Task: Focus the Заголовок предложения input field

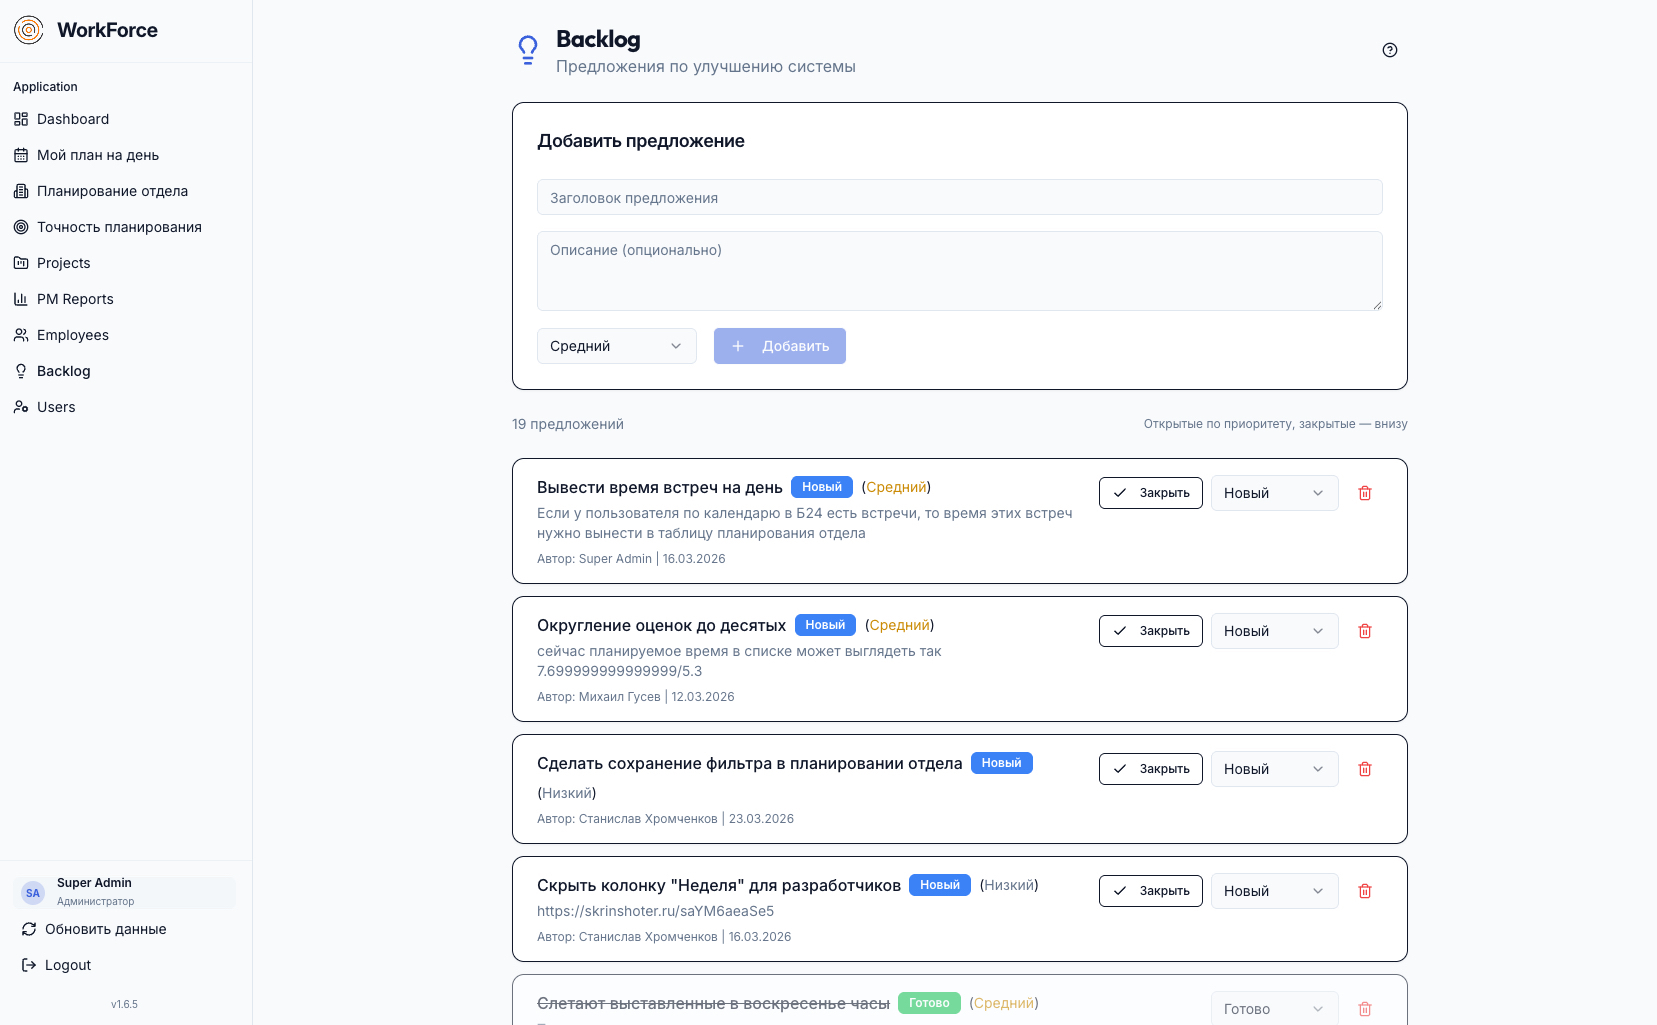Action: click(959, 197)
